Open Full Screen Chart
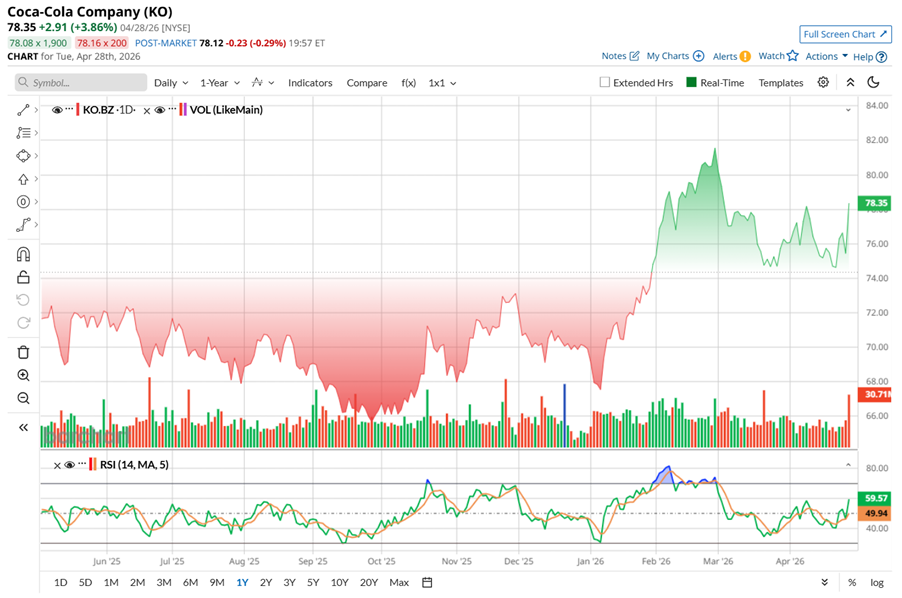 [845, 34]
